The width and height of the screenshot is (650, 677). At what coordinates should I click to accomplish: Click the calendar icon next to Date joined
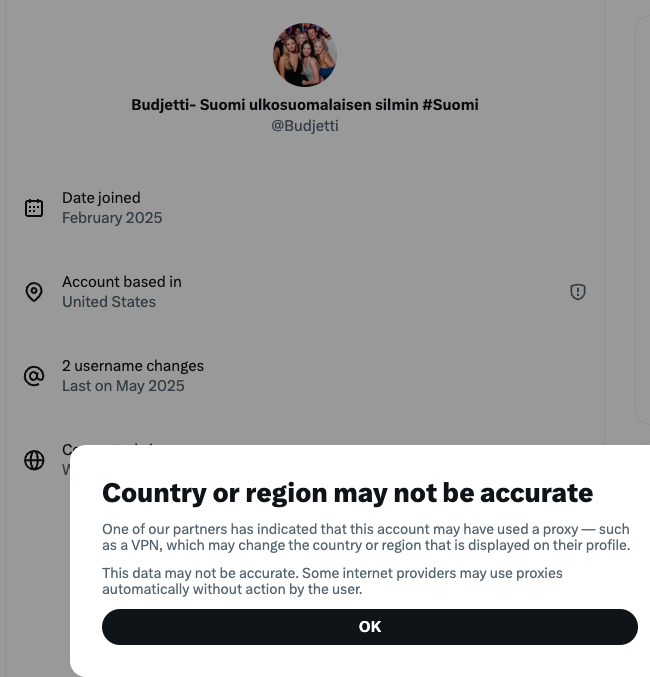click(x=34, y=208)
